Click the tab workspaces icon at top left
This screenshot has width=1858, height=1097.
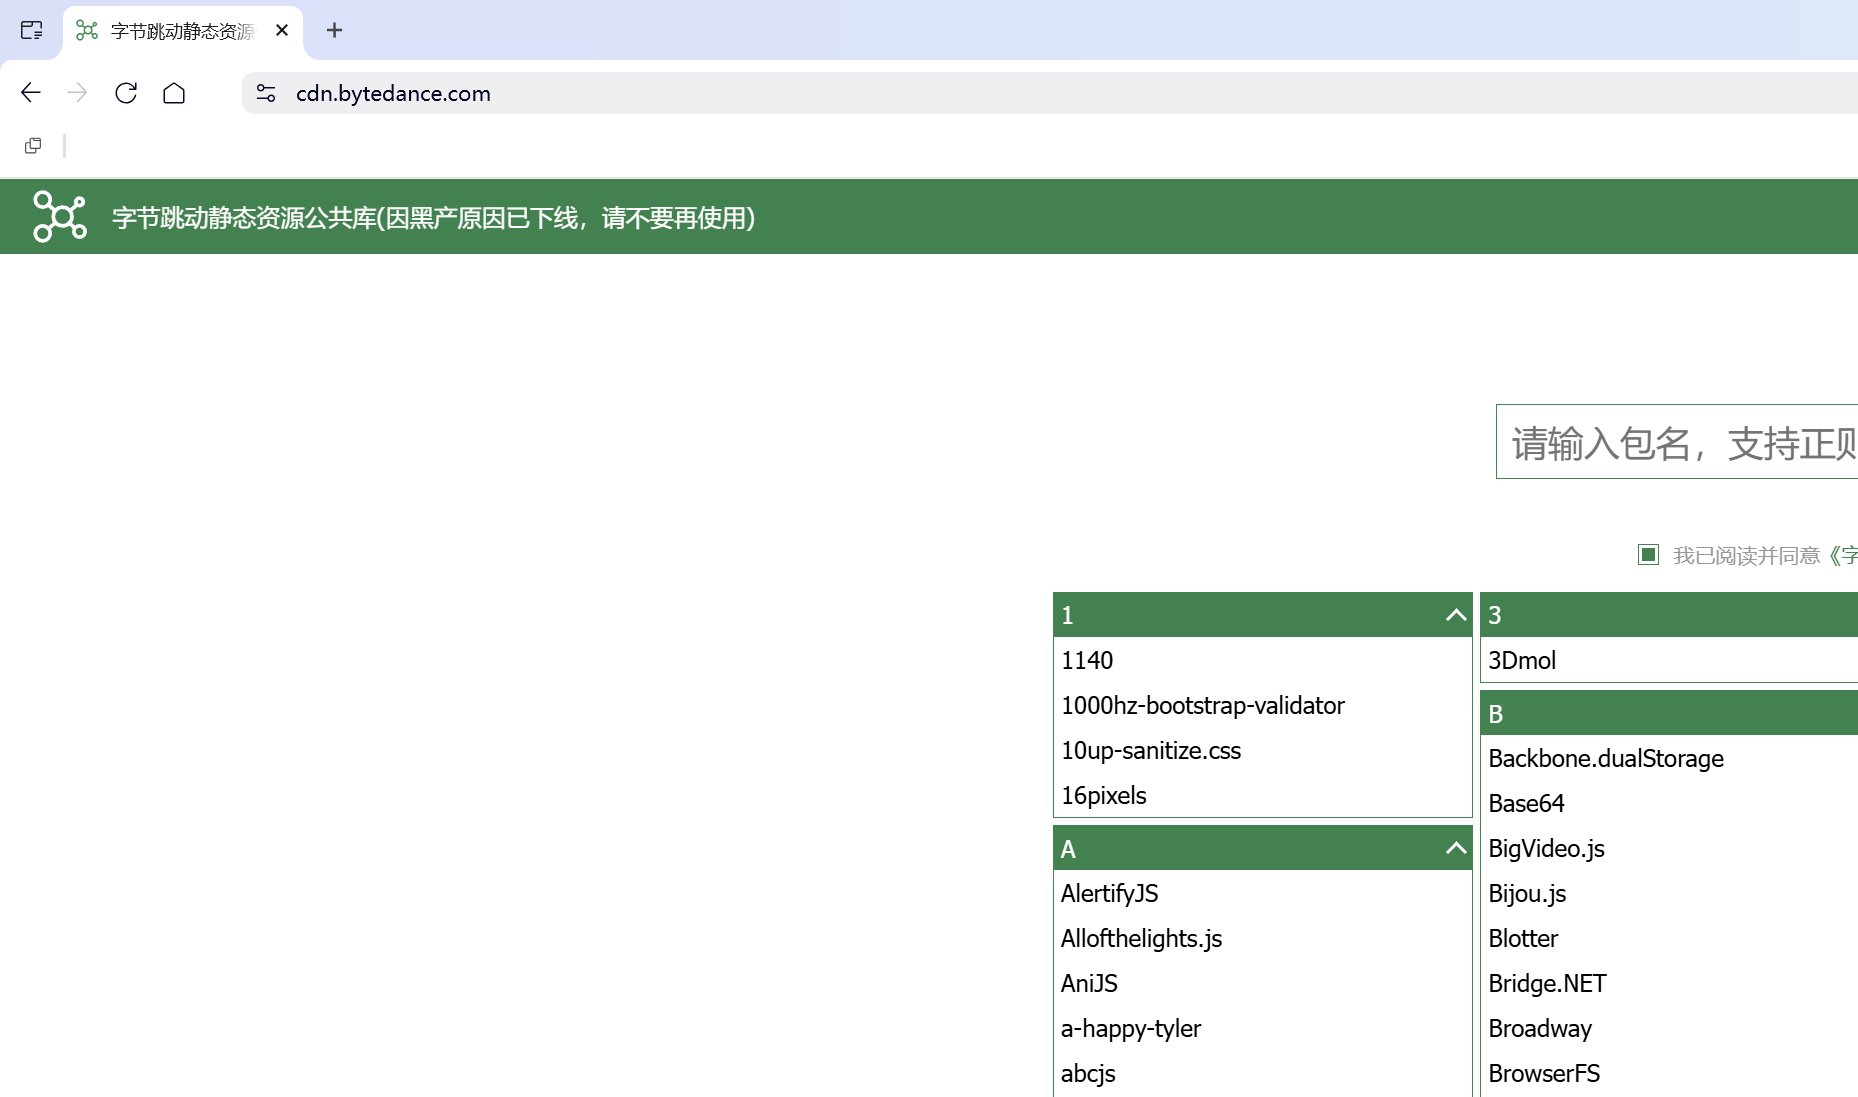pos(31,31)
